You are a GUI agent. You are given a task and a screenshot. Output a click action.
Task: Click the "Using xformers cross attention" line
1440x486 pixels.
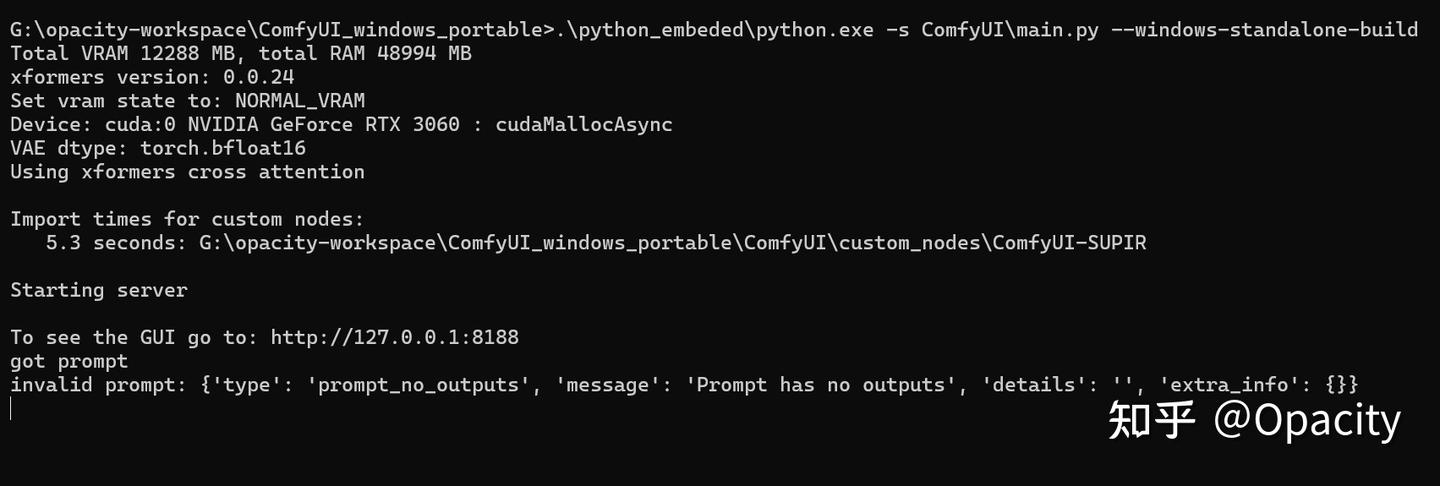pos(187,172)
